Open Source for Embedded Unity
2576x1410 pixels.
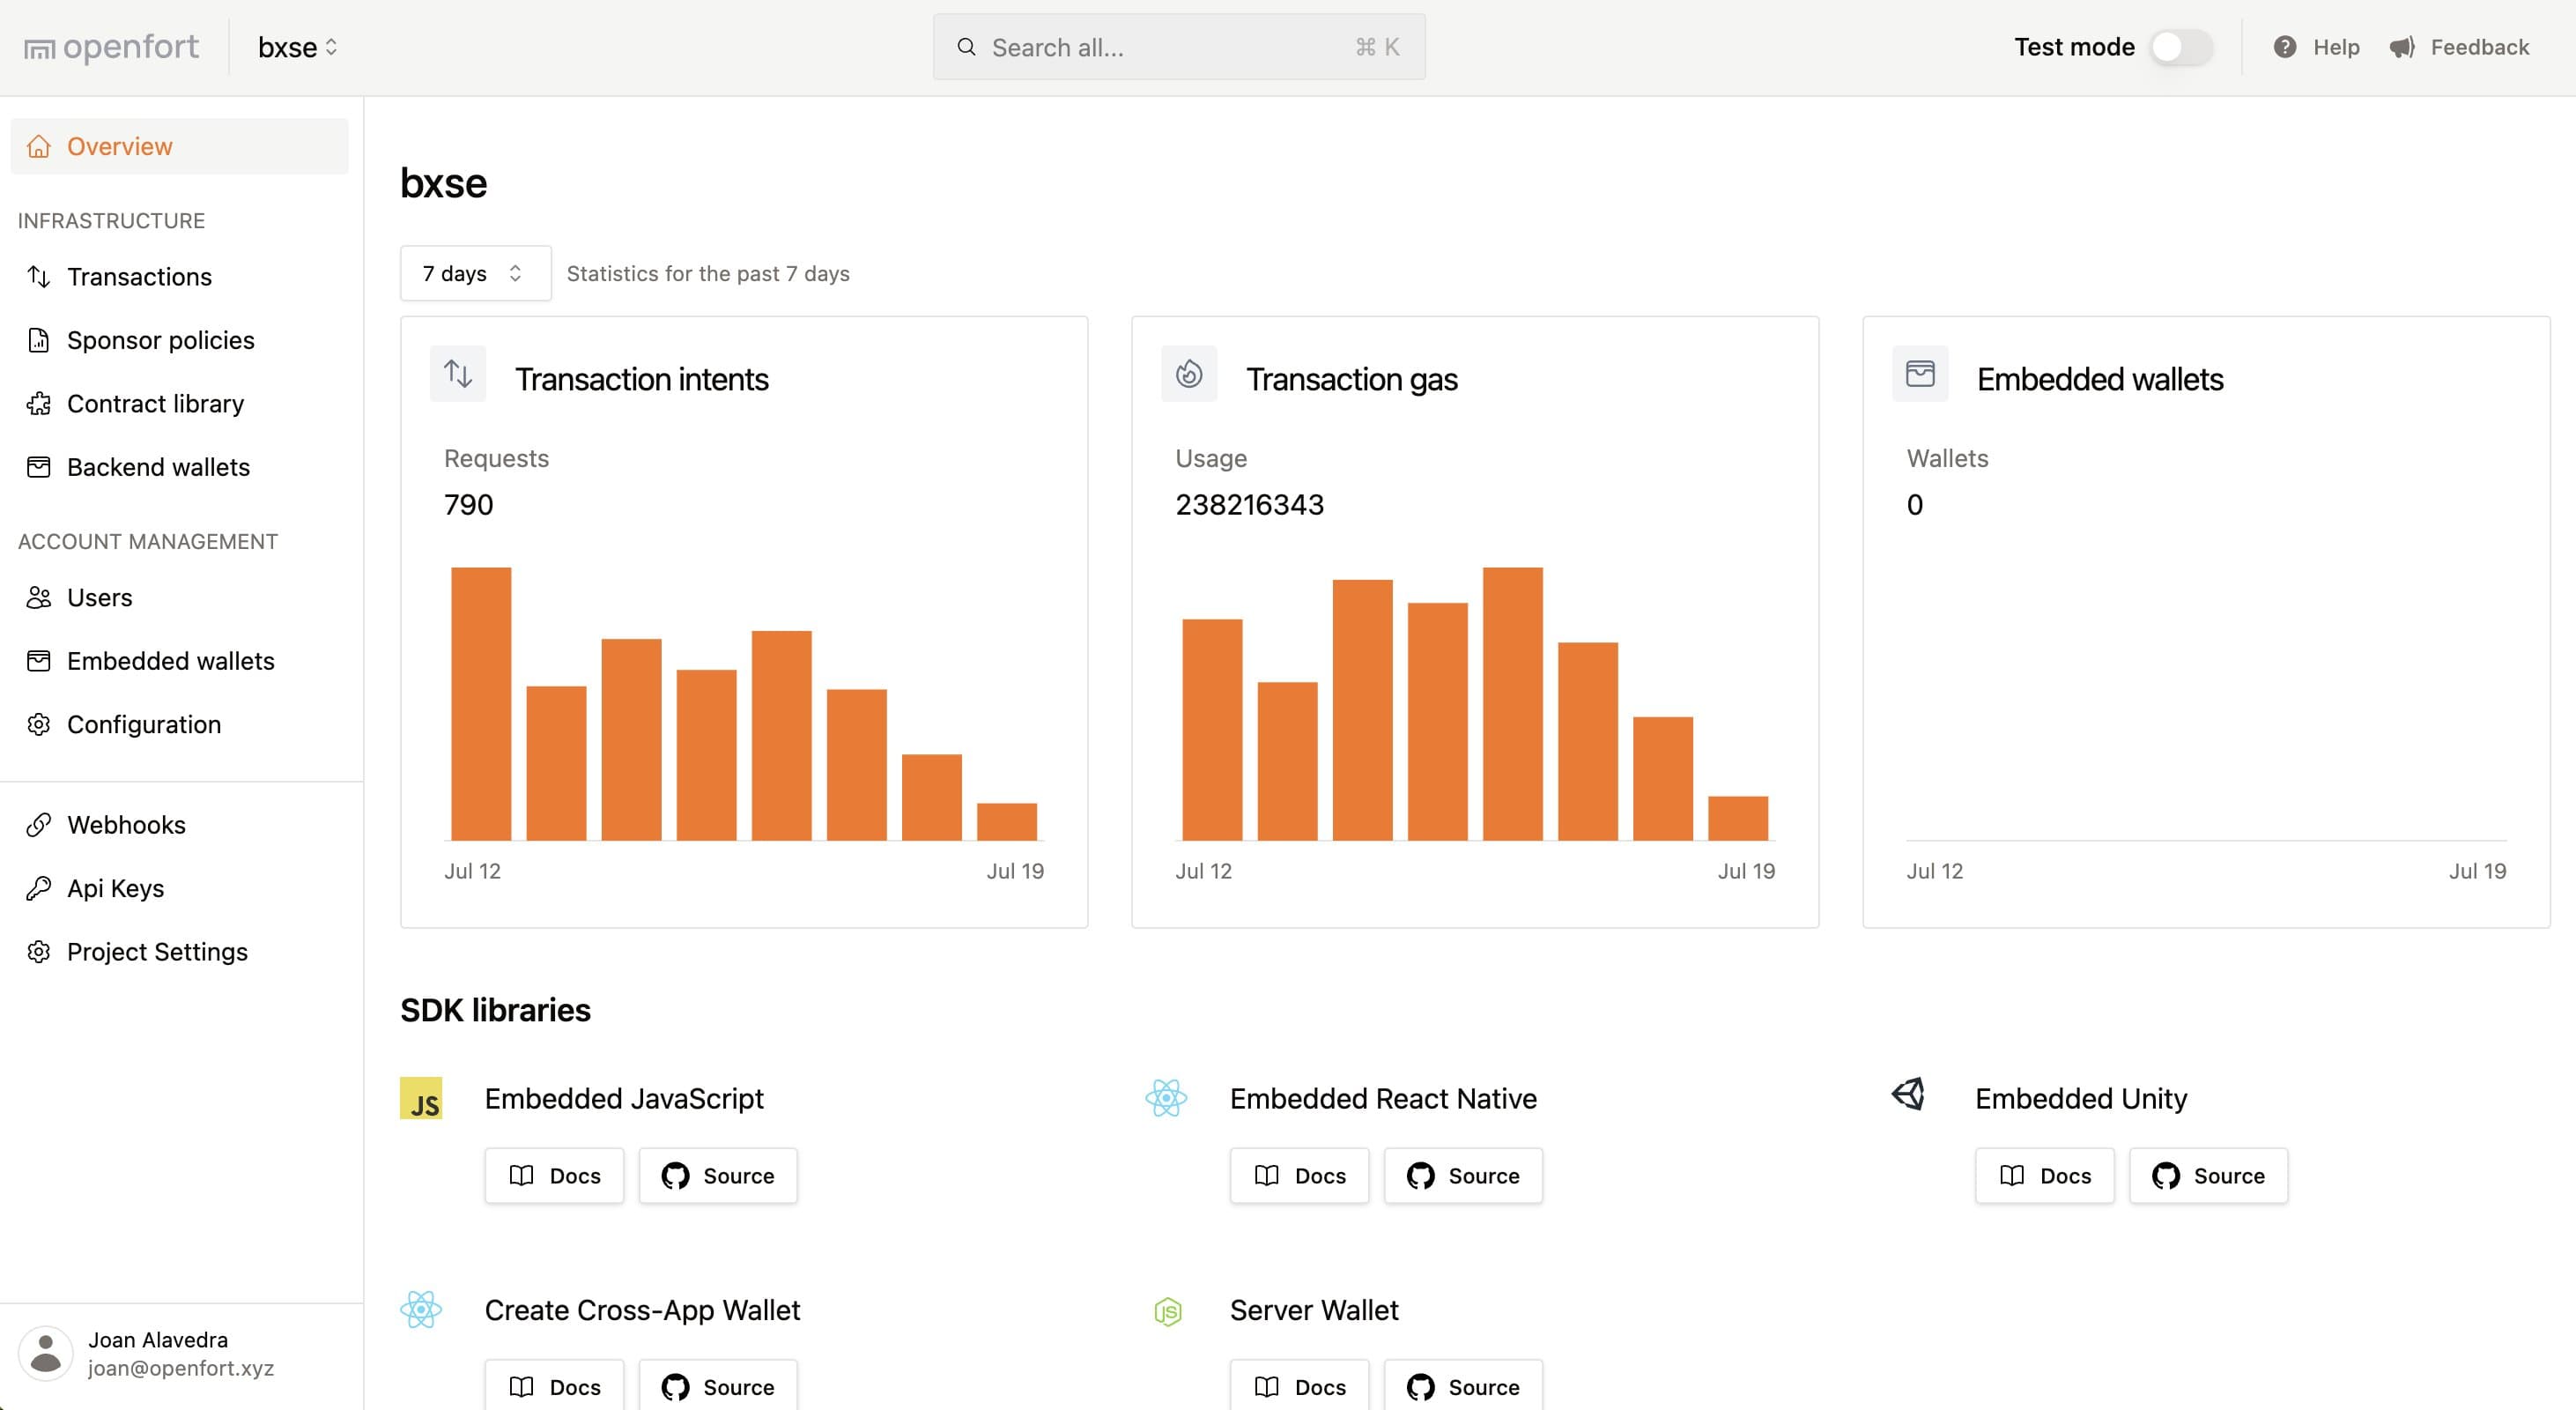pyautogui.click(x=2208, y=1176)
